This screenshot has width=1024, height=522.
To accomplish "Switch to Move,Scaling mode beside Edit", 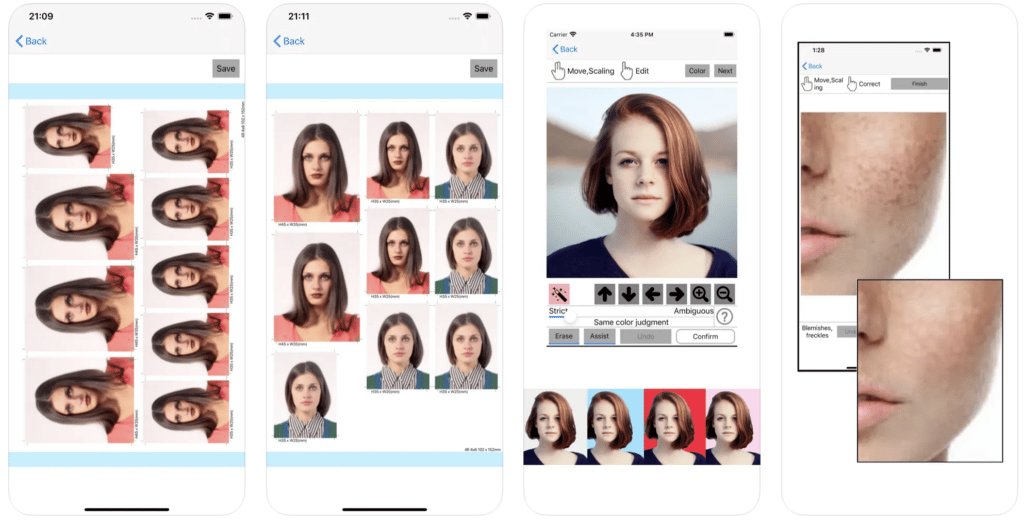I will (582, 71).
